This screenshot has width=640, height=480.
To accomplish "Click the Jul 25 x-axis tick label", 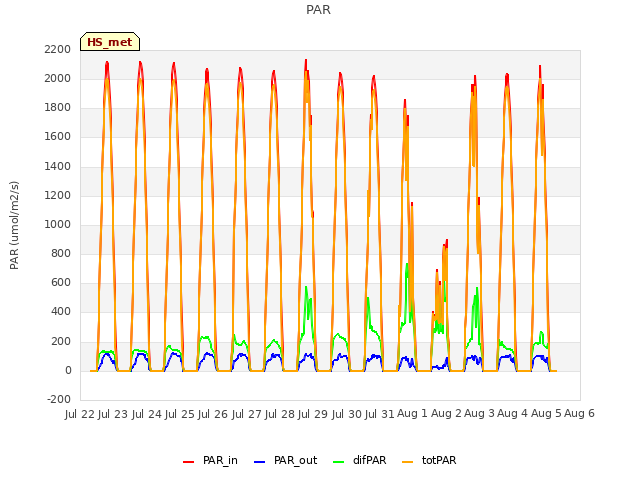I will tap(180, 414).
